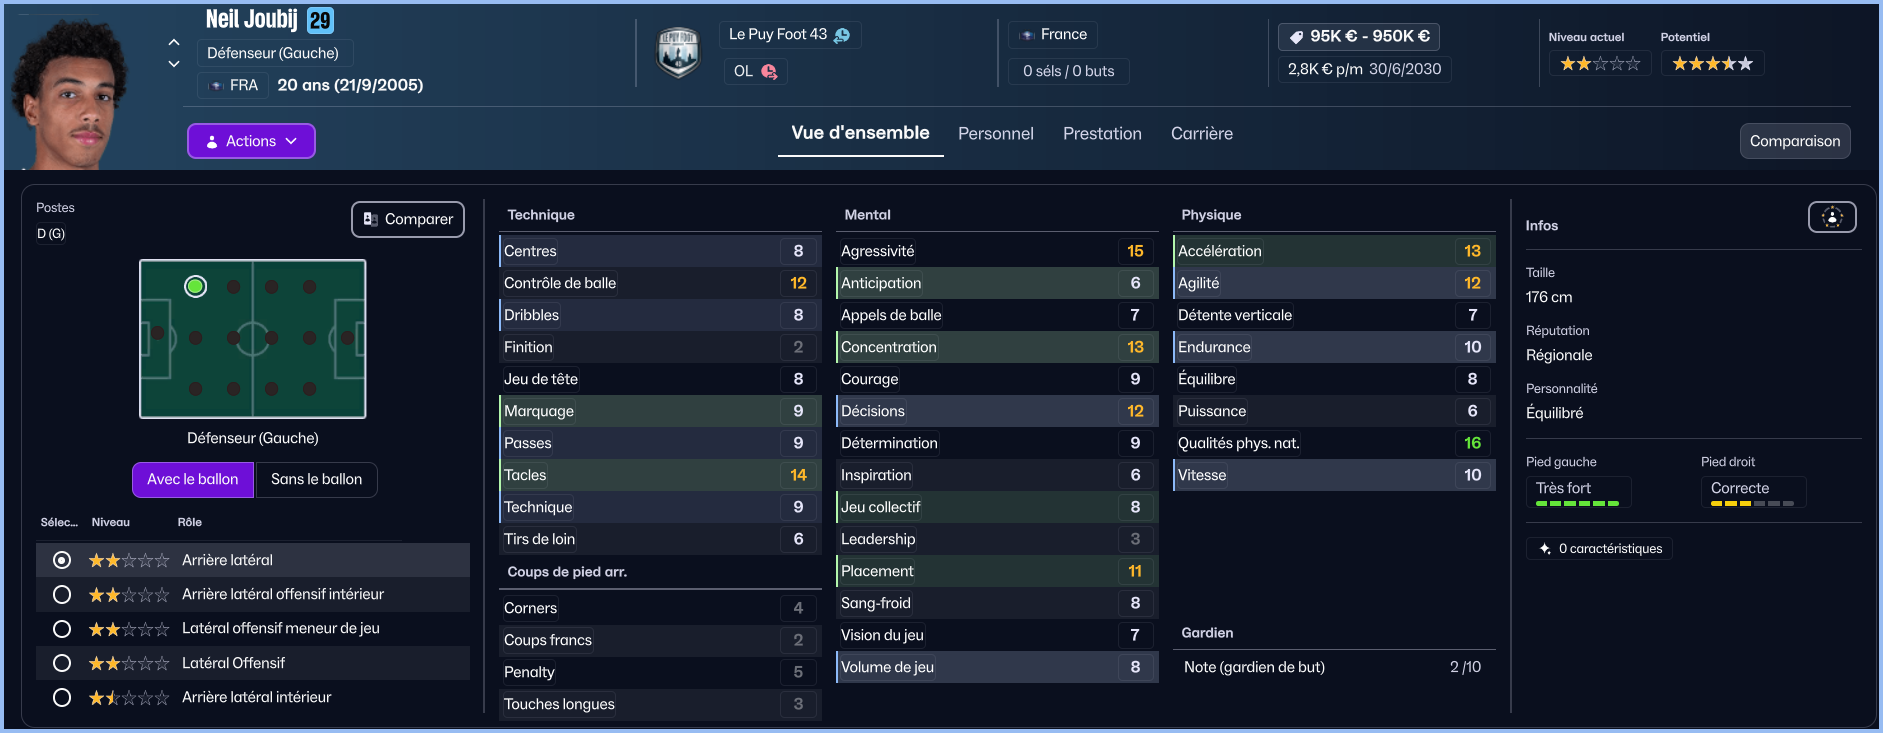Viewport: 1883px width, 733px height.
Task: Go to previous player with up chevron
Action: pyautogui.click(x=174, y=42)
